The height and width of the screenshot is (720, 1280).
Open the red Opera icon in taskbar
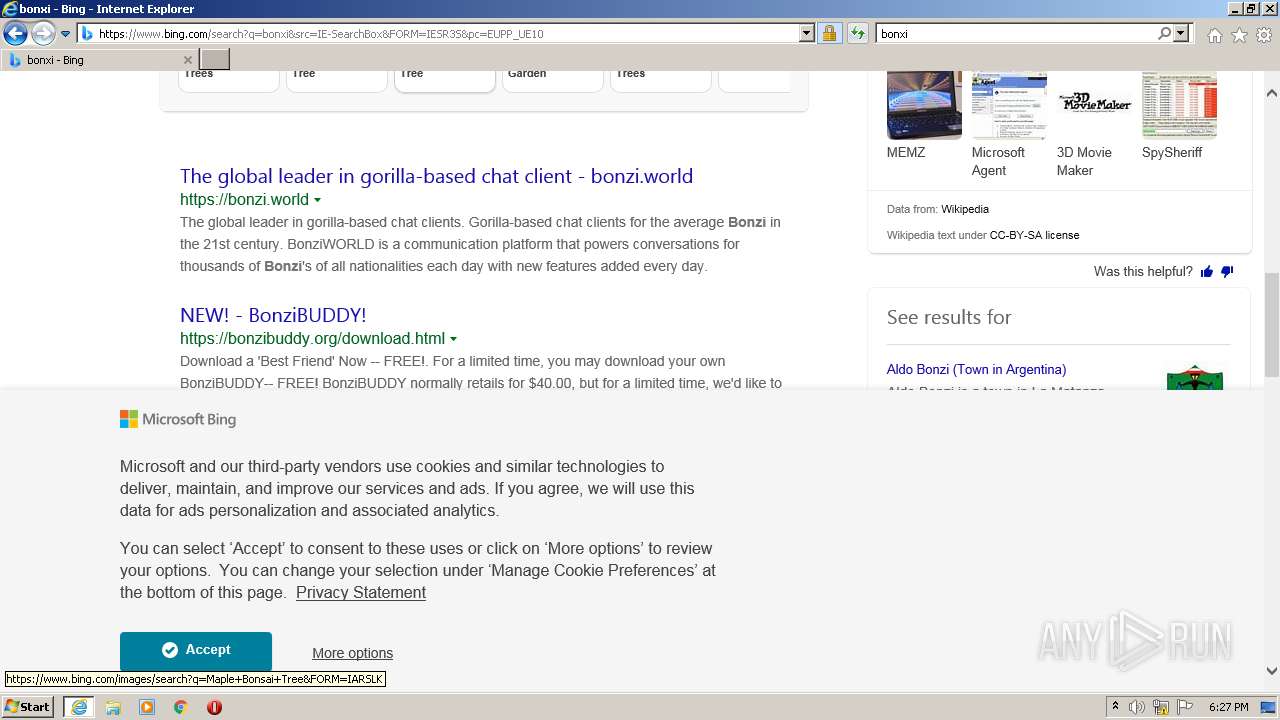click(x=214, y=707)
